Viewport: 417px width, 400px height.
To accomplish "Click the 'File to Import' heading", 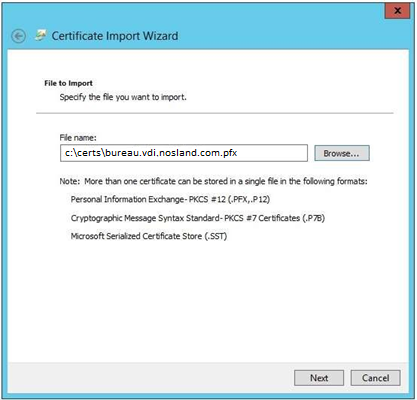I will (68, 83).
